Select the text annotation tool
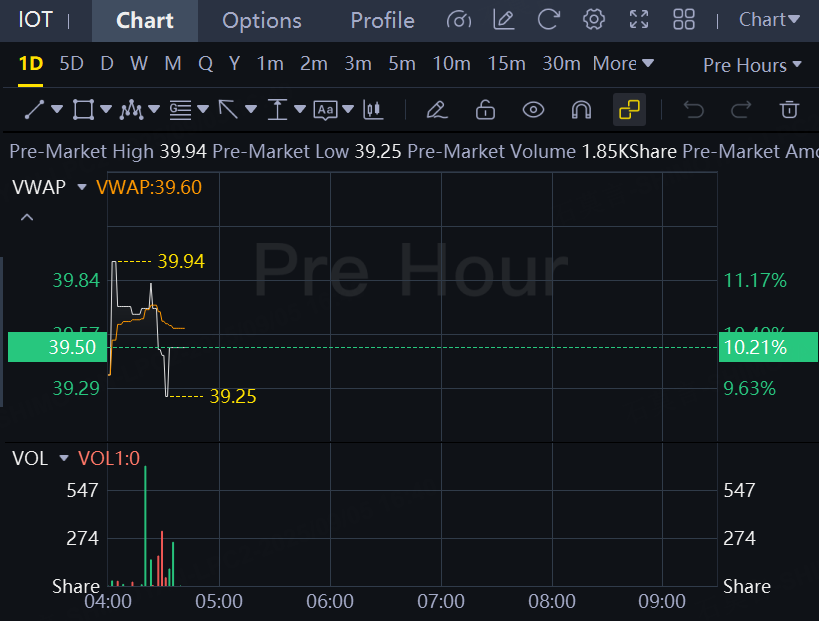Viewport: 819px width, 621px height. point(325,110)
